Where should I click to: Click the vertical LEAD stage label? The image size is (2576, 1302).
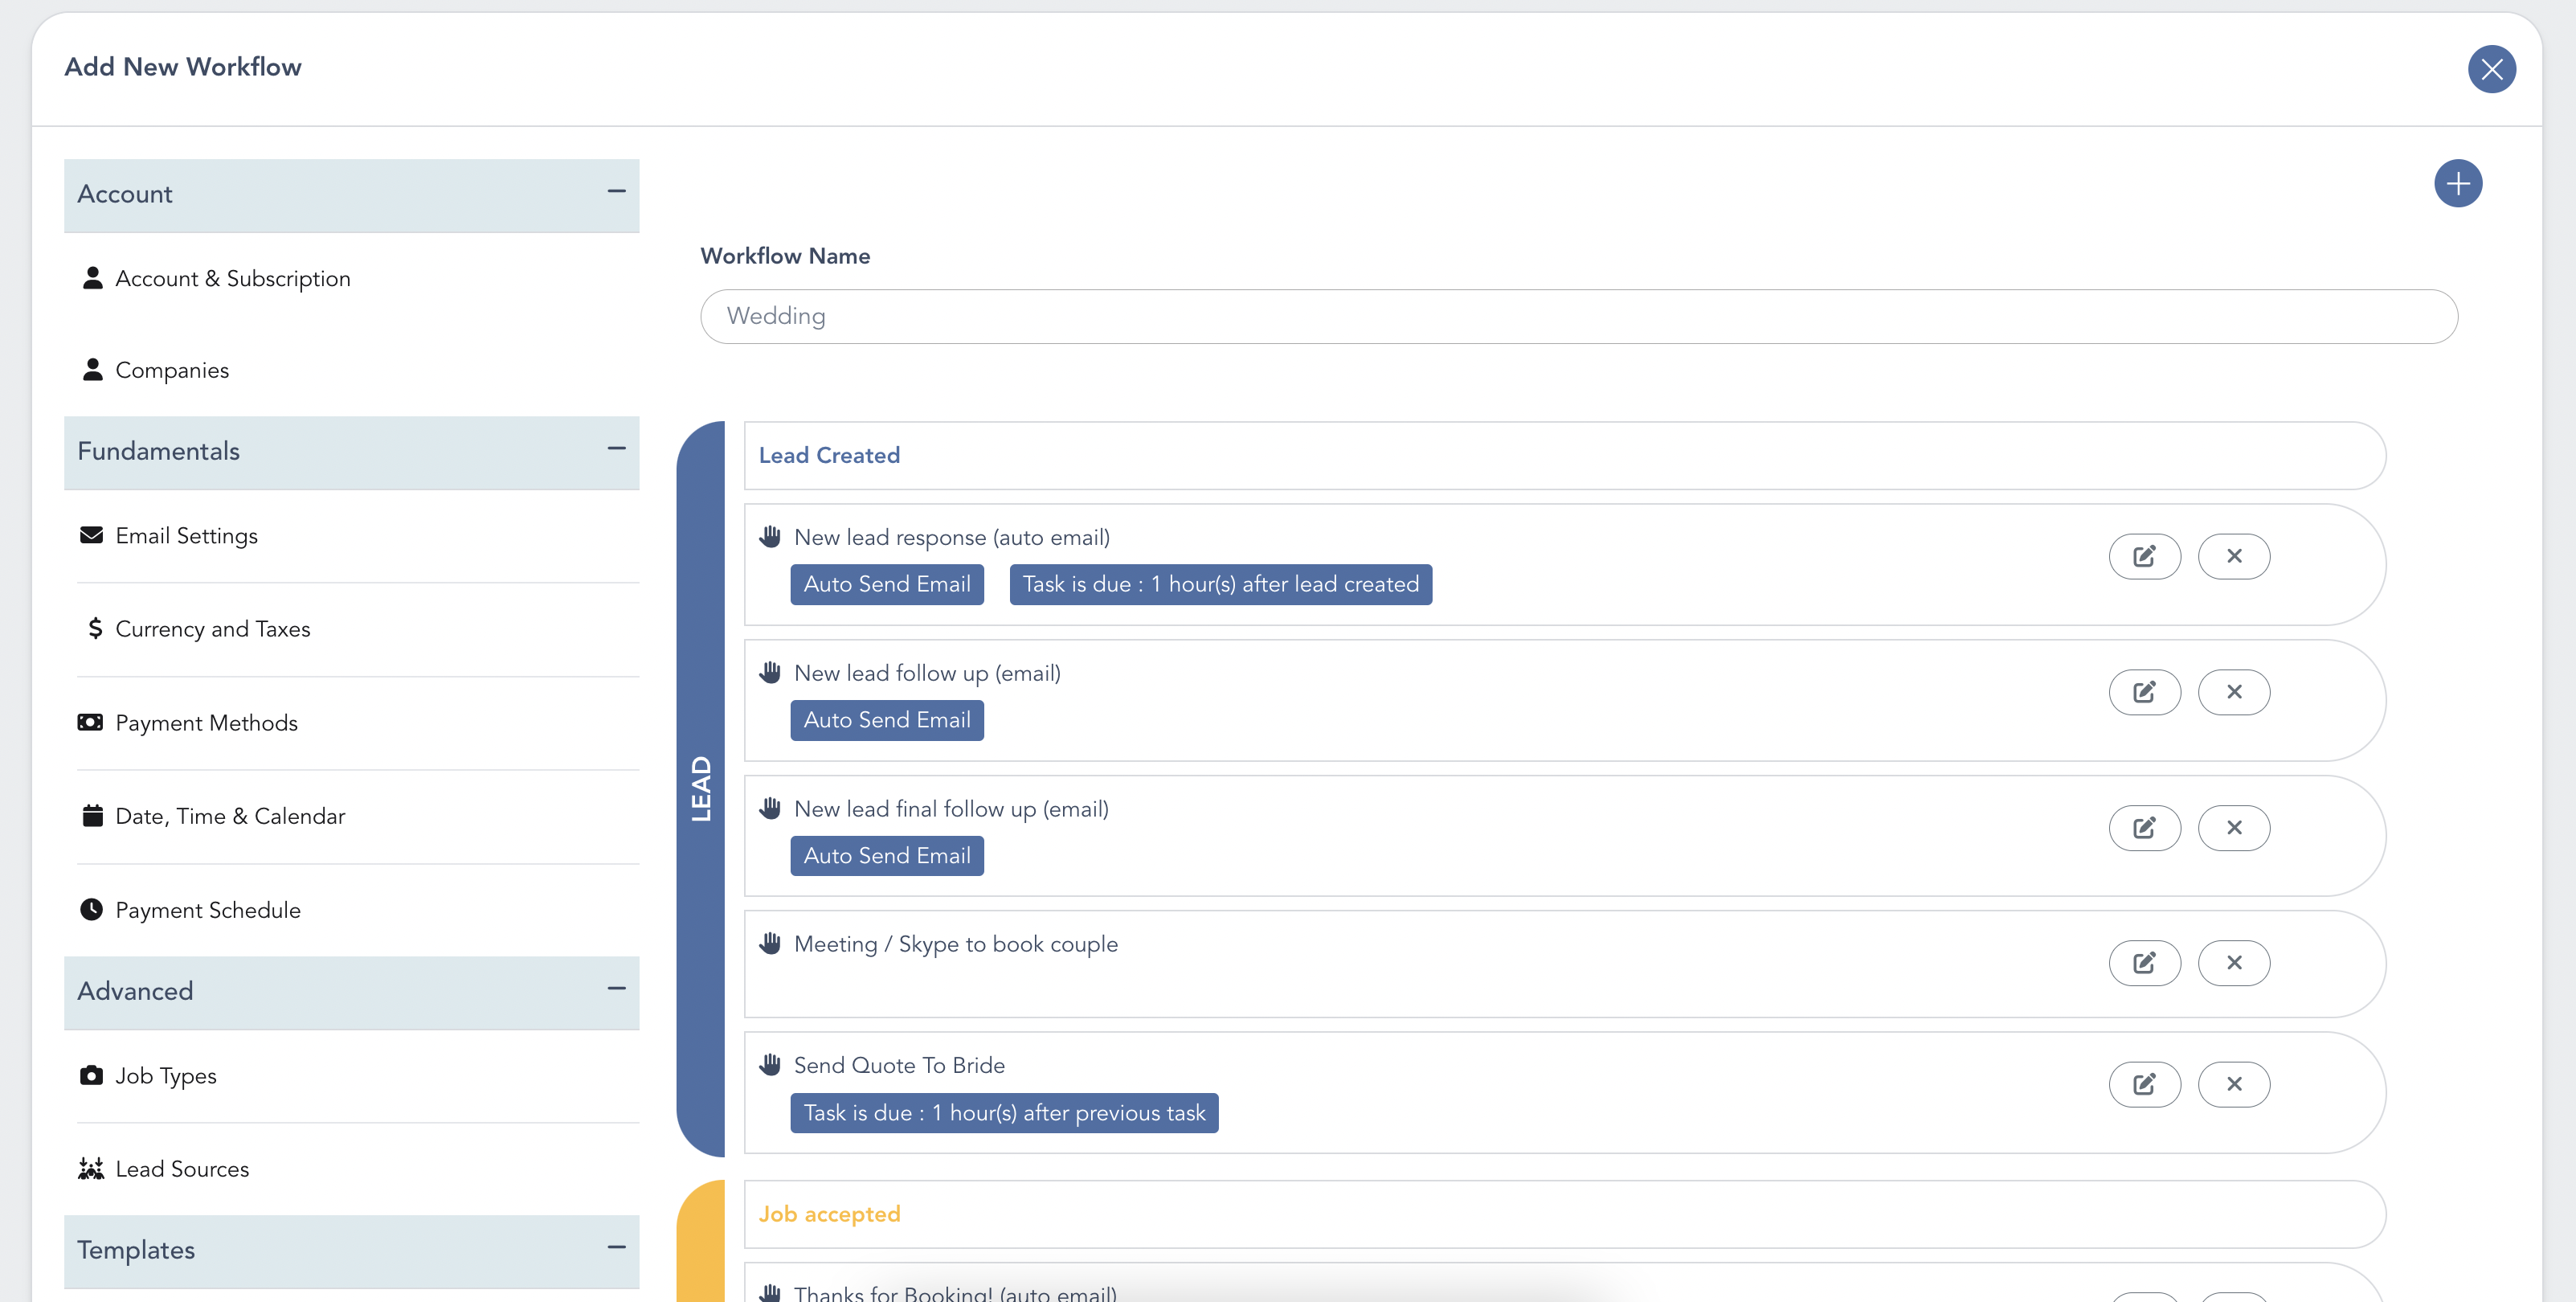pyautogui.click(x=700, y=789)
